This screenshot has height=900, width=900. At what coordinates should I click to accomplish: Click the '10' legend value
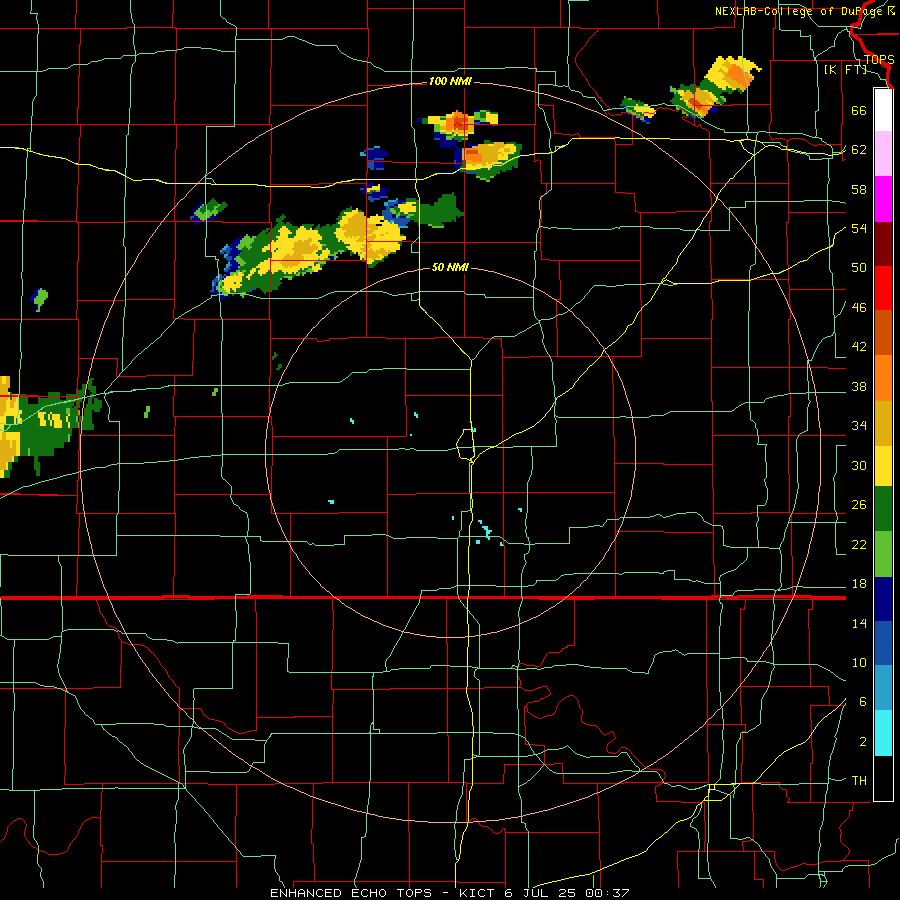(x=859, y=662)
